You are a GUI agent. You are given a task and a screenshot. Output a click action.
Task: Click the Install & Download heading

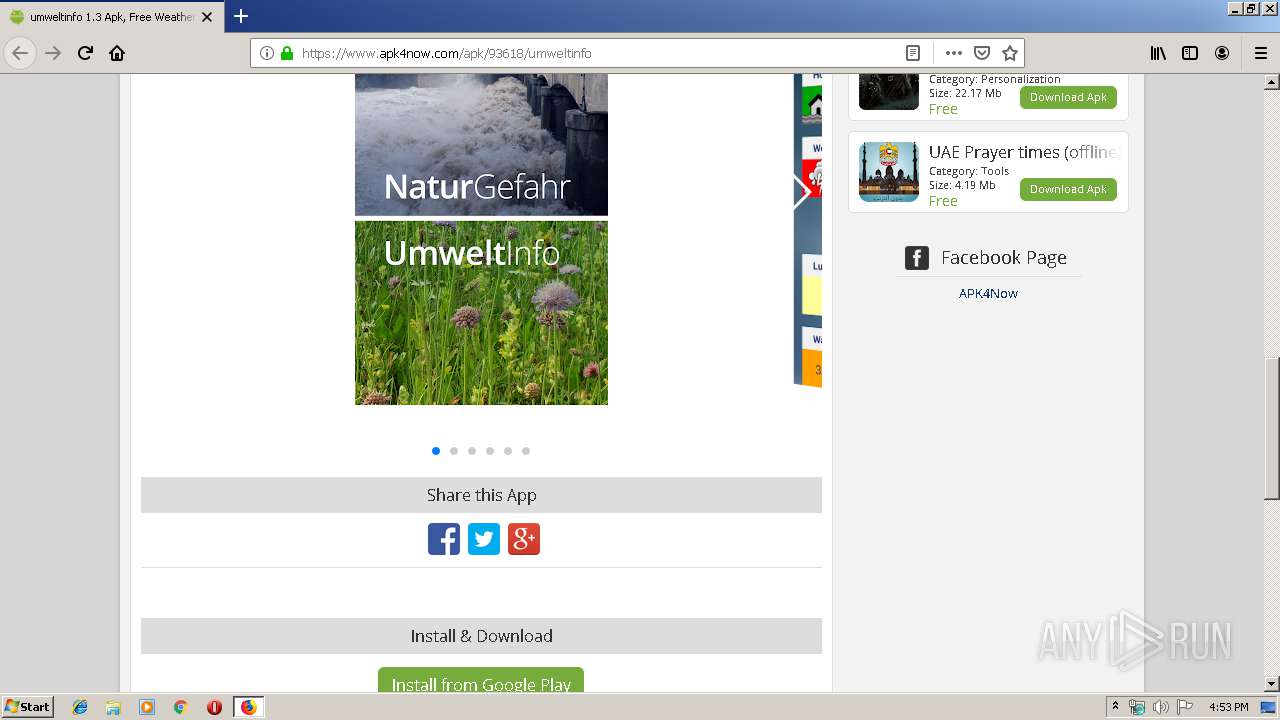[481, 636]
